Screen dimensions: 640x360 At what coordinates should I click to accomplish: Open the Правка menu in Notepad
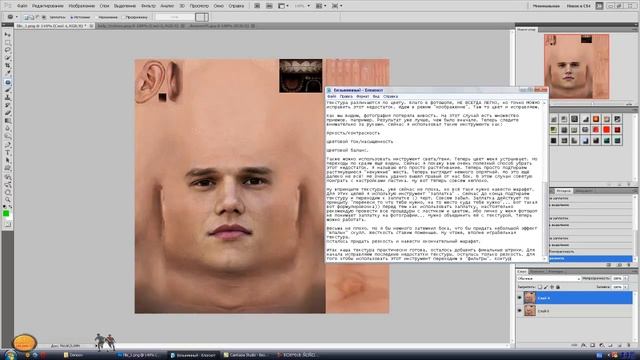click(x=346, y=96)
